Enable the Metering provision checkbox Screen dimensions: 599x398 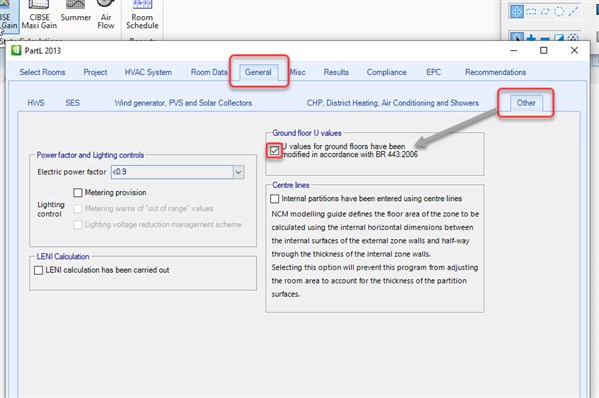pos(78,193)
